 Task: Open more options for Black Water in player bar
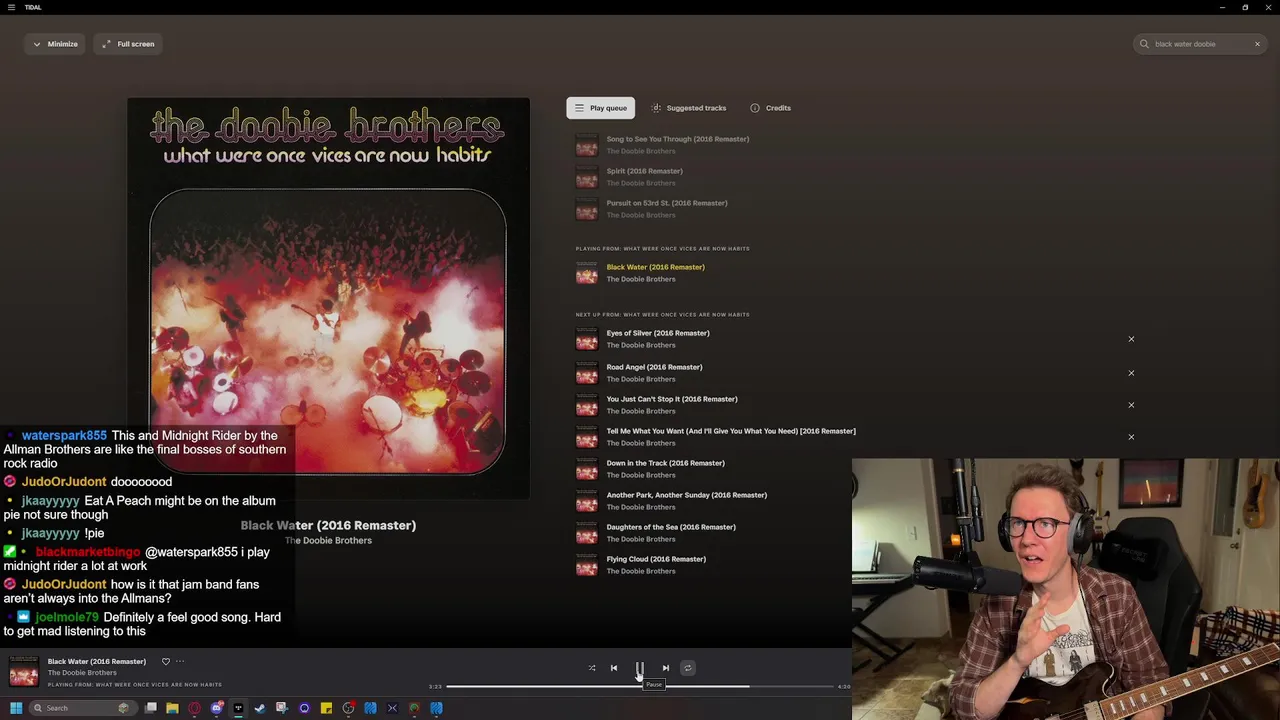(x=180, y=661)
